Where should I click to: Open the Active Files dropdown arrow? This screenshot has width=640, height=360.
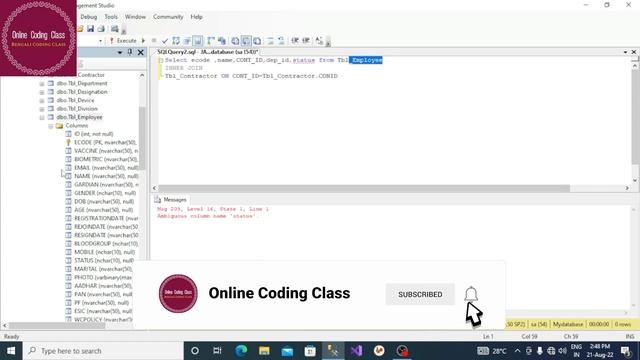[625, 52]
